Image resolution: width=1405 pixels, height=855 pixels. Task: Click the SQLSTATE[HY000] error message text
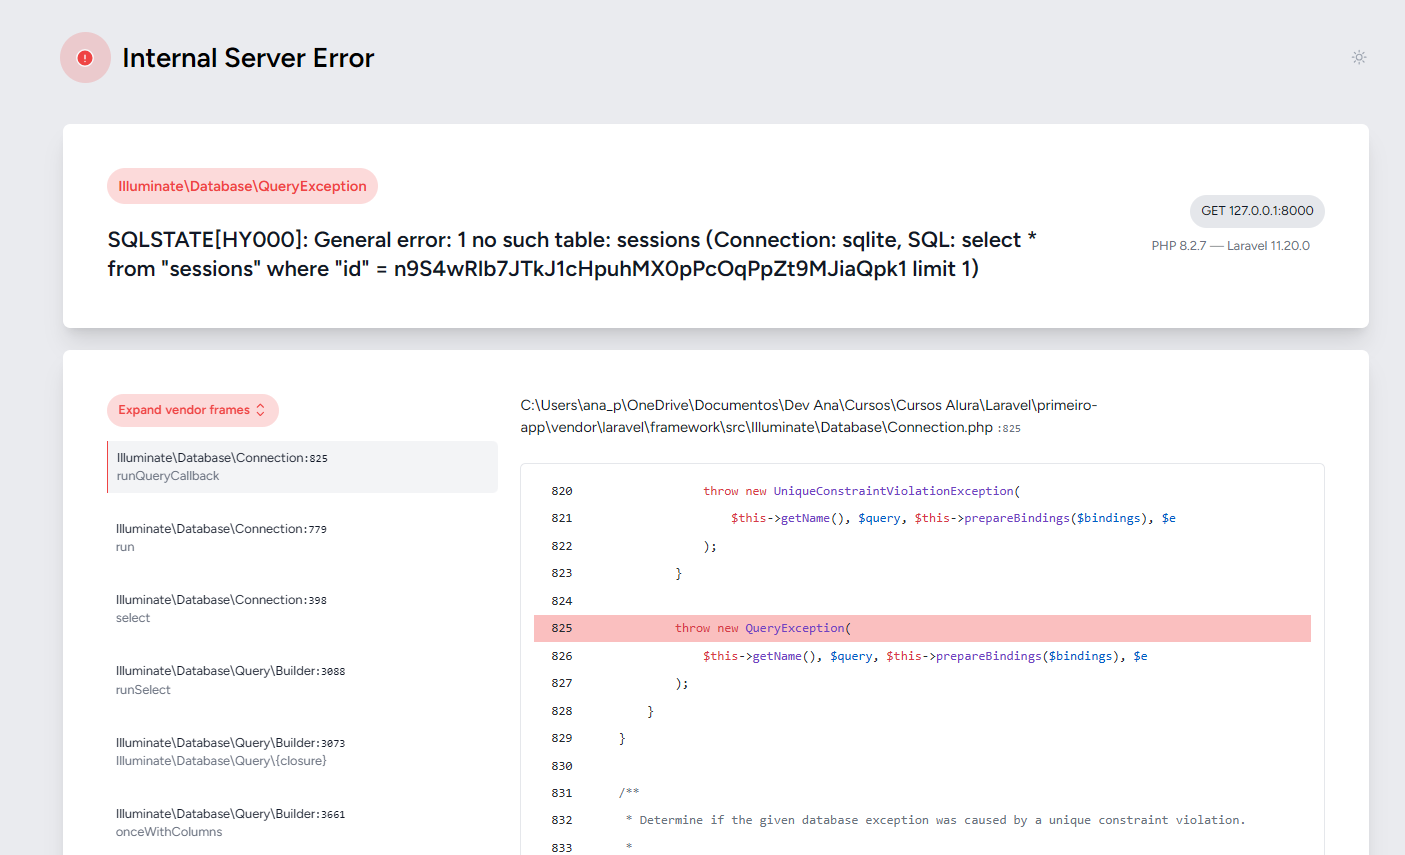pos(572,254)
